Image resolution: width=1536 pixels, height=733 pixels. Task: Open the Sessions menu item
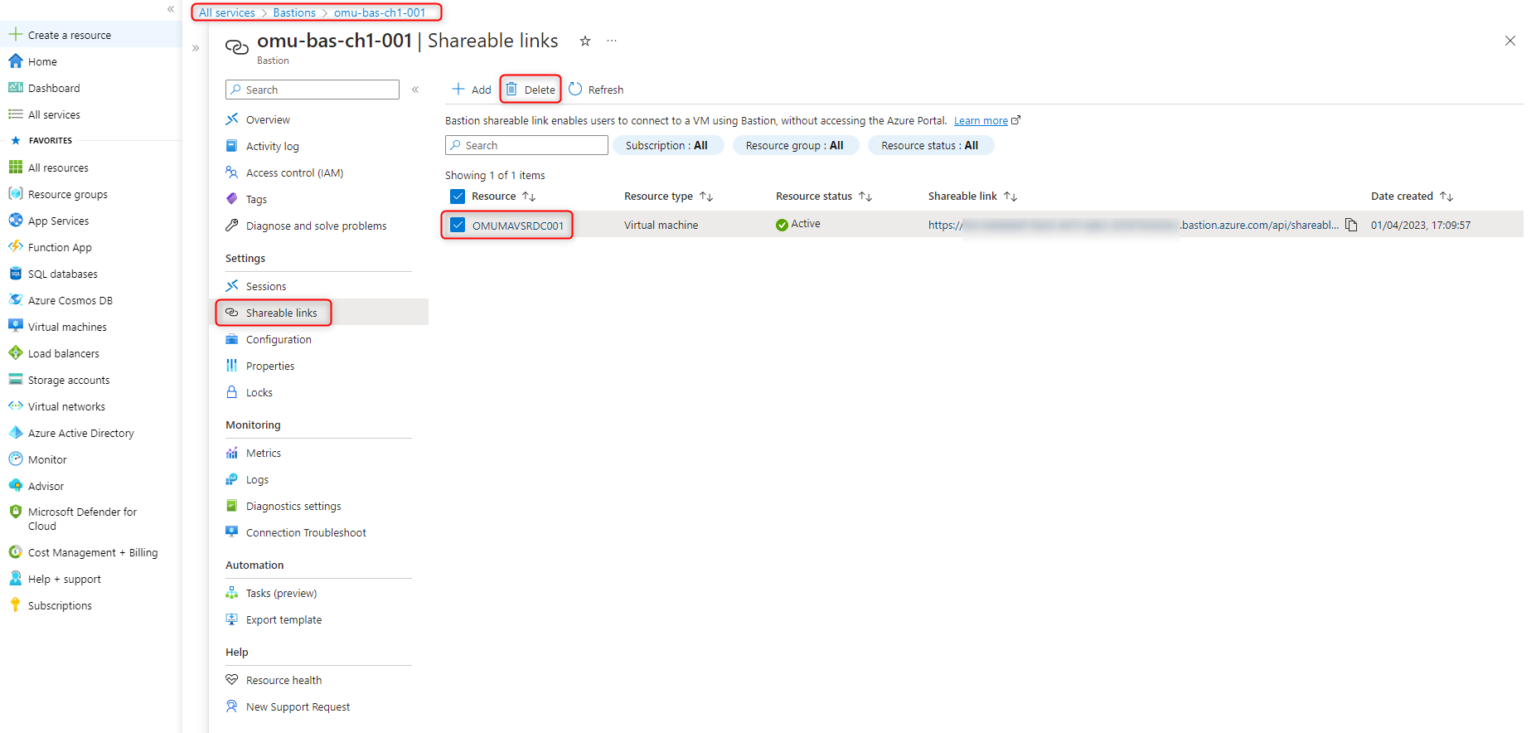(266, 286)
